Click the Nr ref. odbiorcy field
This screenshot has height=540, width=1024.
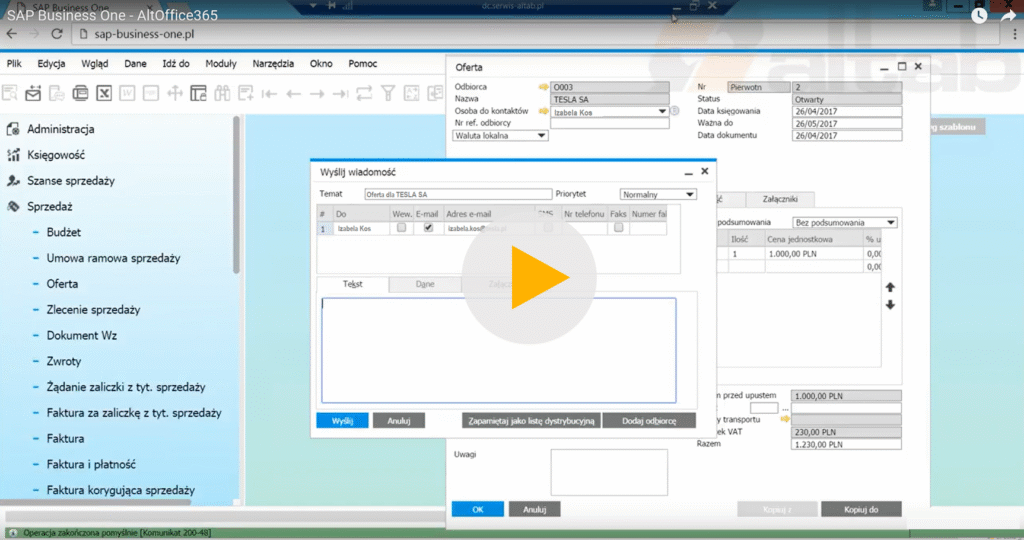pos(609,123)
